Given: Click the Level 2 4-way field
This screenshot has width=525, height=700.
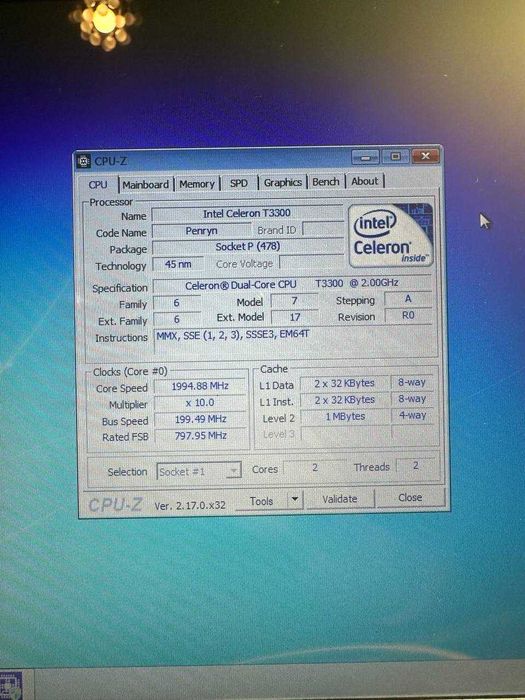Looking at the screenshot, I should (x=412, y=416).
